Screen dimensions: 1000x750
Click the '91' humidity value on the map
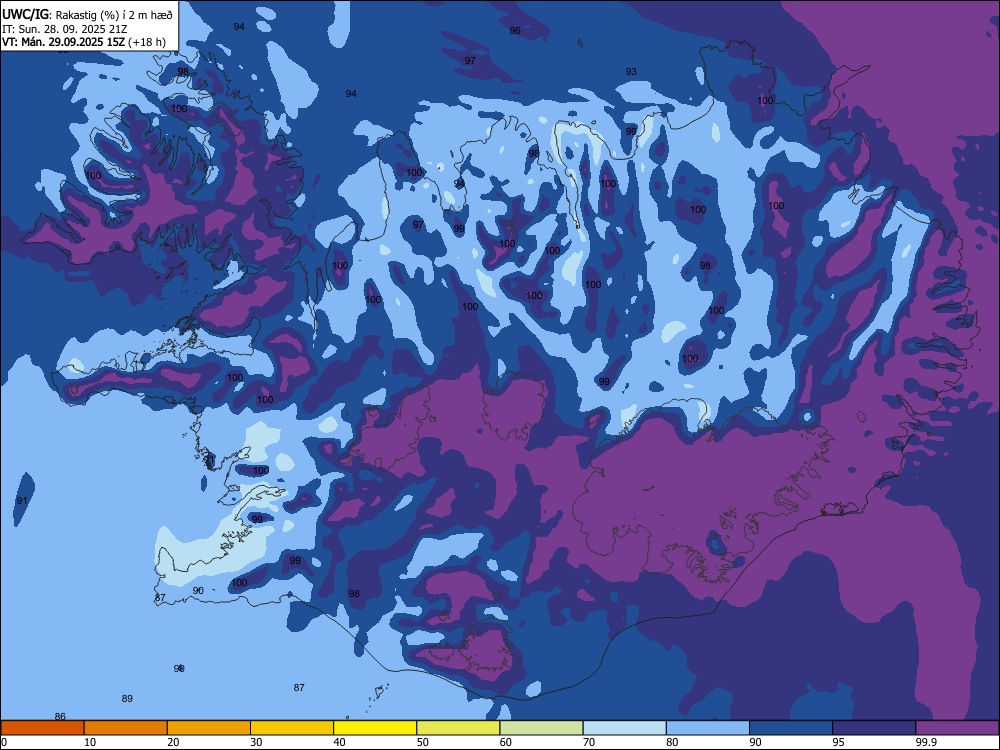[22, 501]
